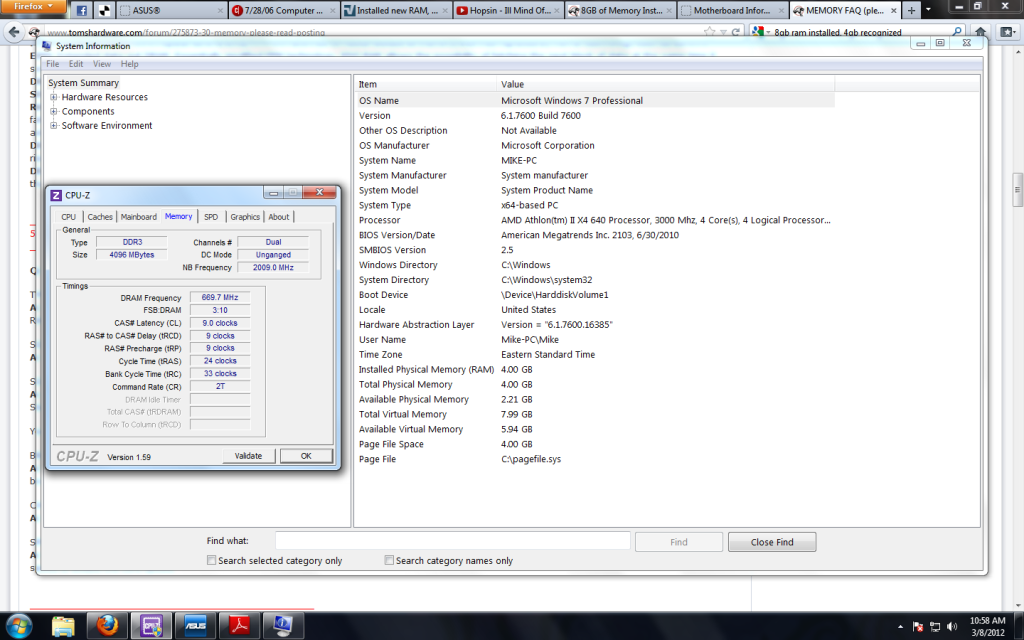Open the View menu in System Information
The height and width of the screenshot is (640, 1024).
click(102, 64)
